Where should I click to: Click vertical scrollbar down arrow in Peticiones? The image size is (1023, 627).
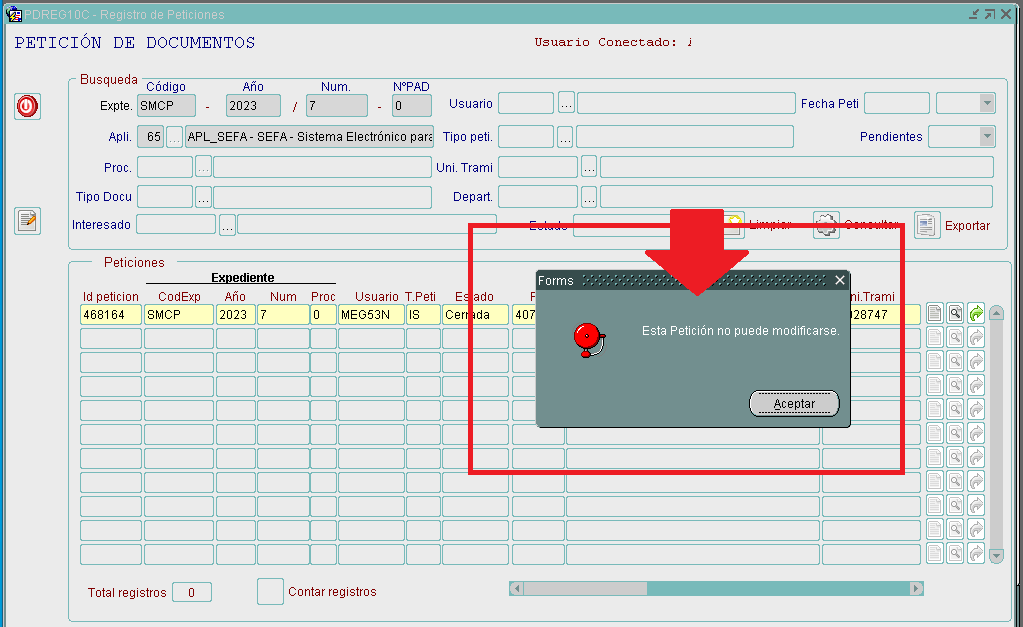tap(995, 555)
